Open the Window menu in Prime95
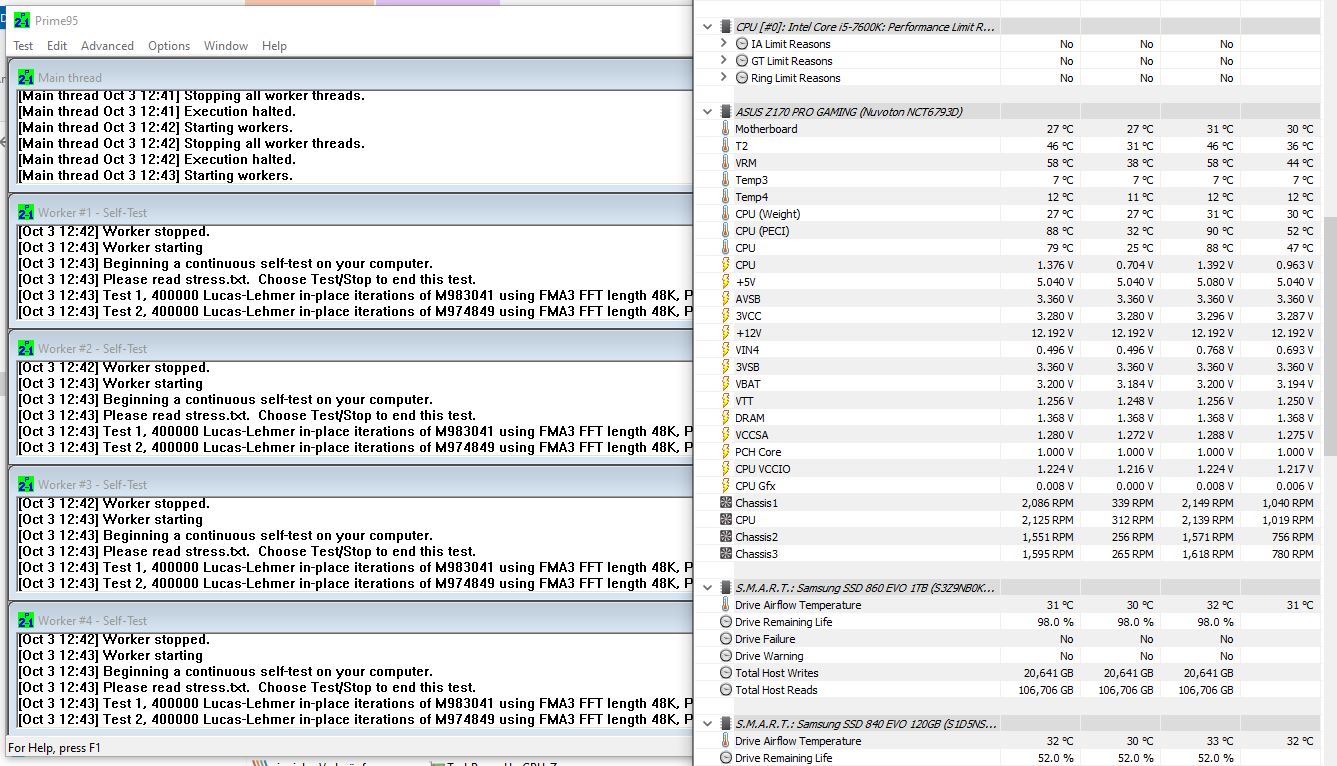1337x766 pixels. (226, 46)
